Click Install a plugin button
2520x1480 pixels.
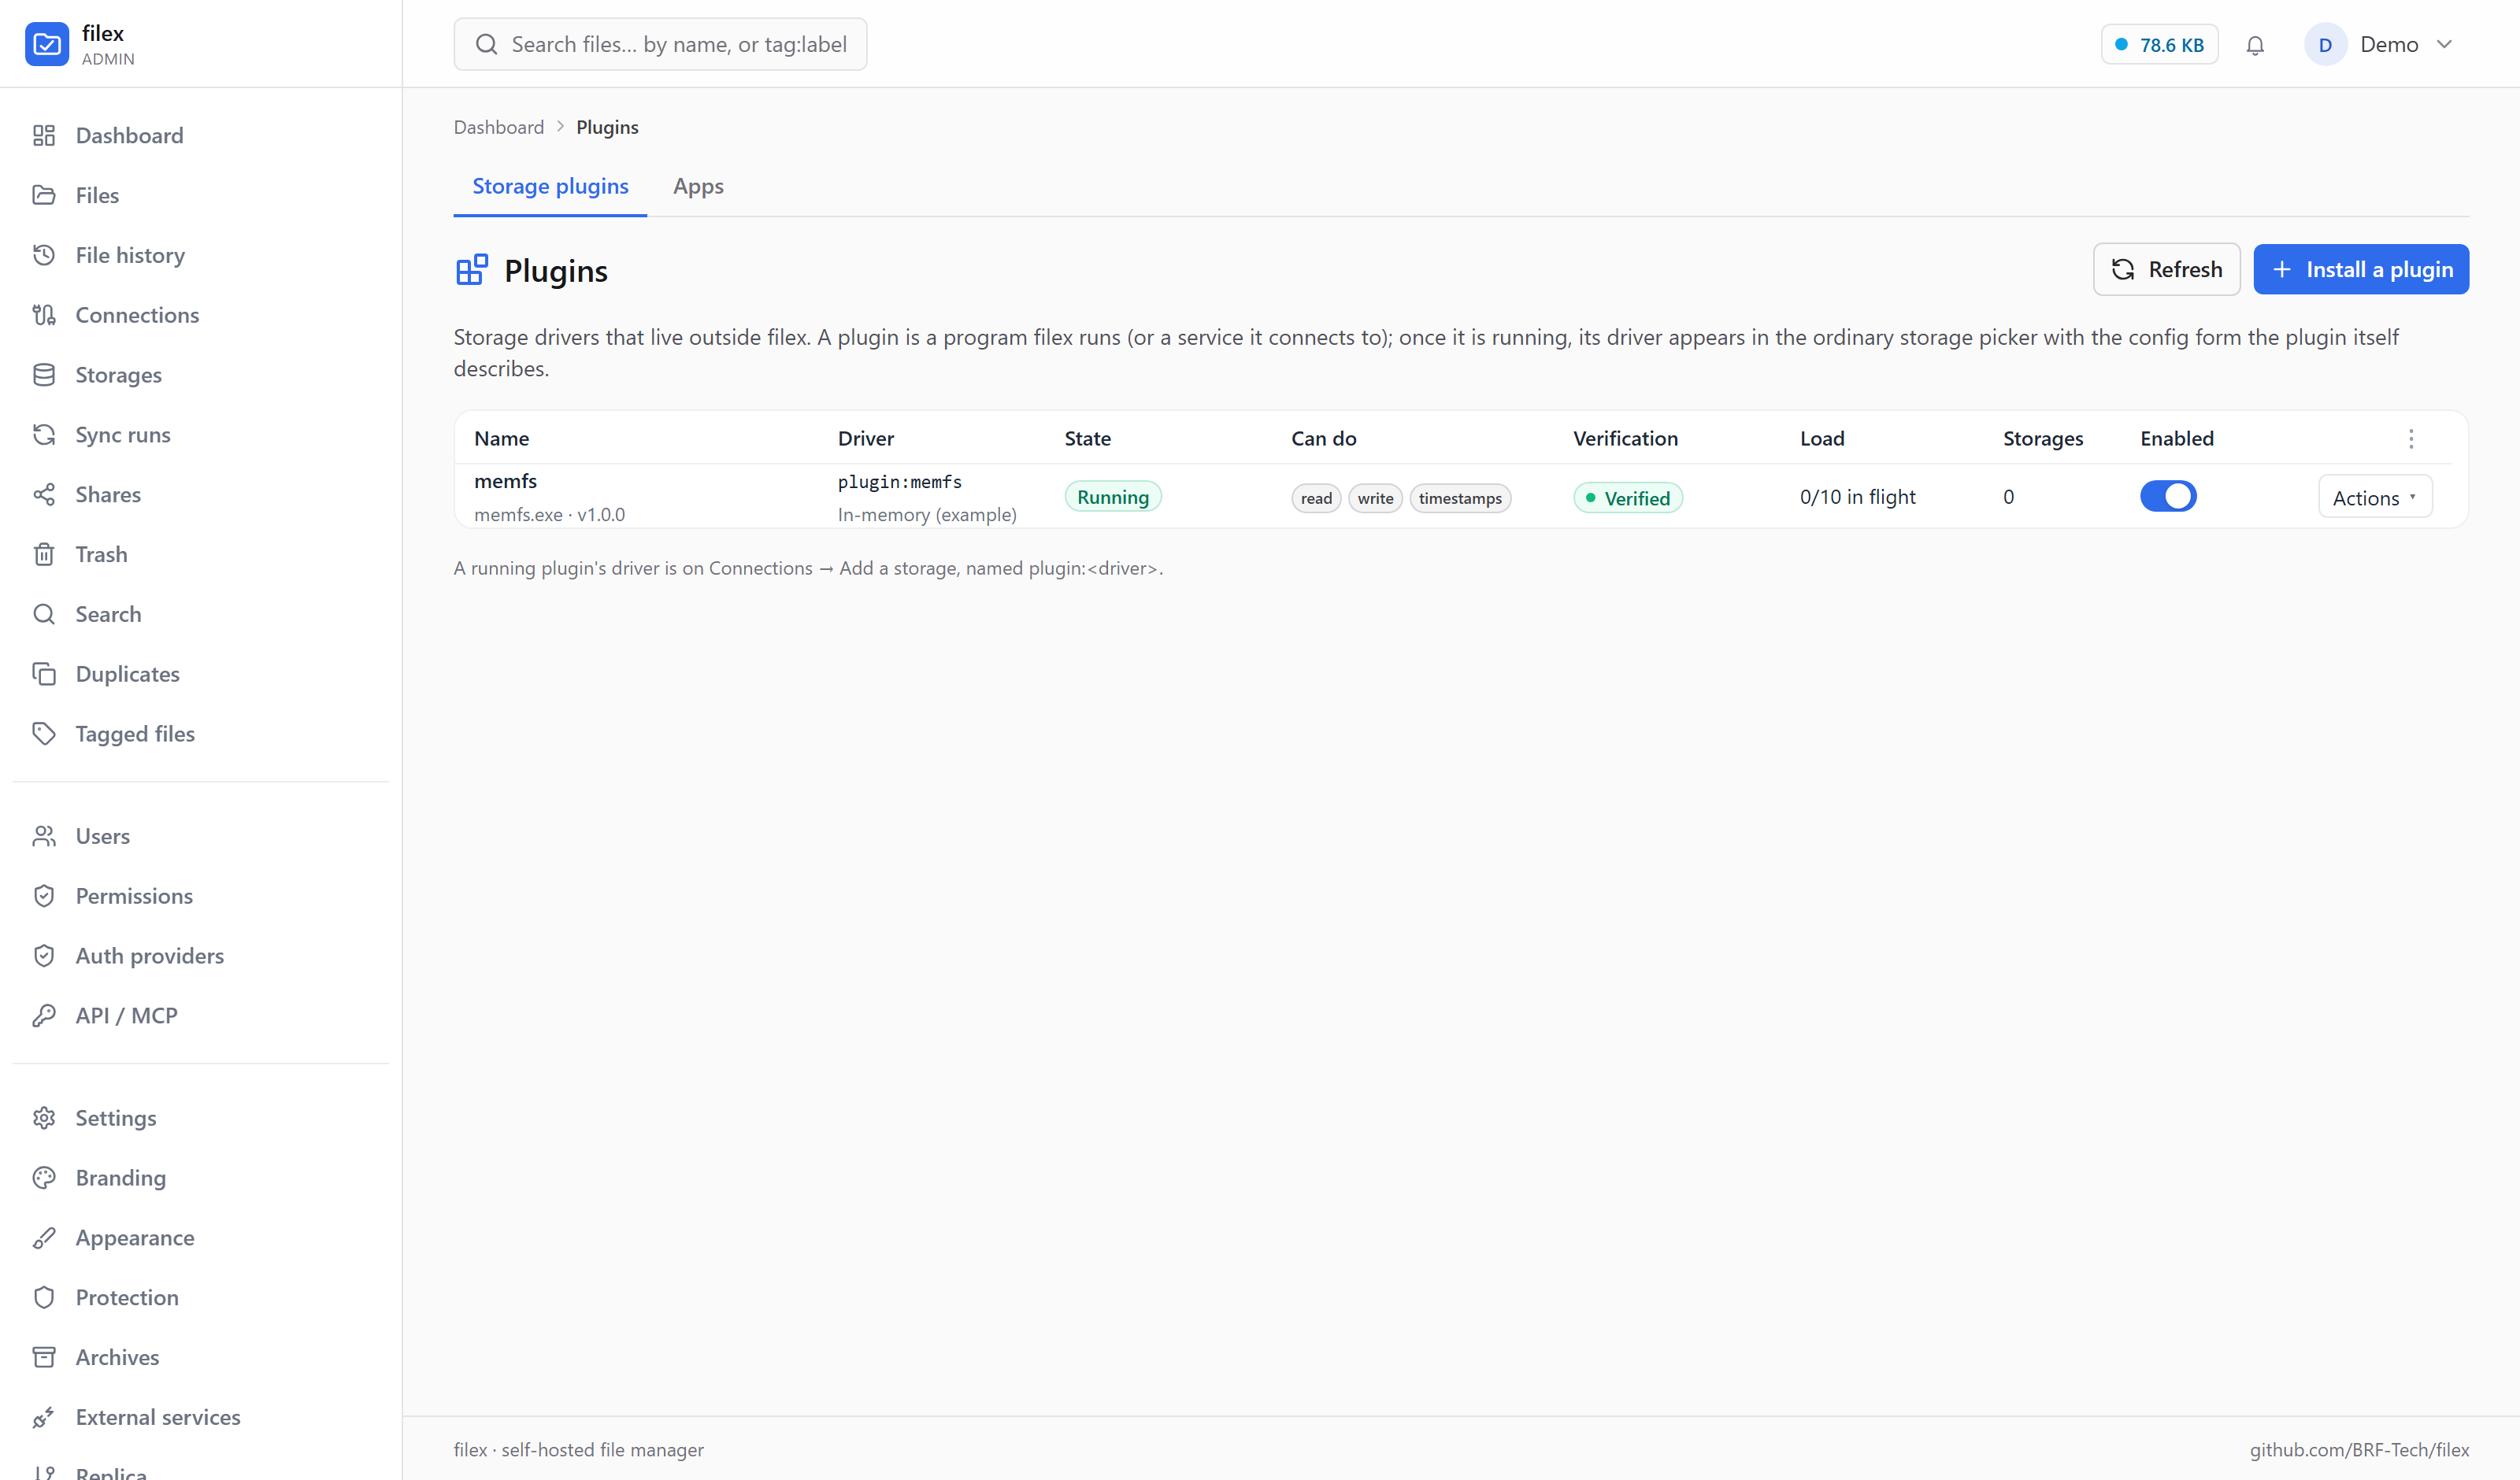pos(2361,269)
